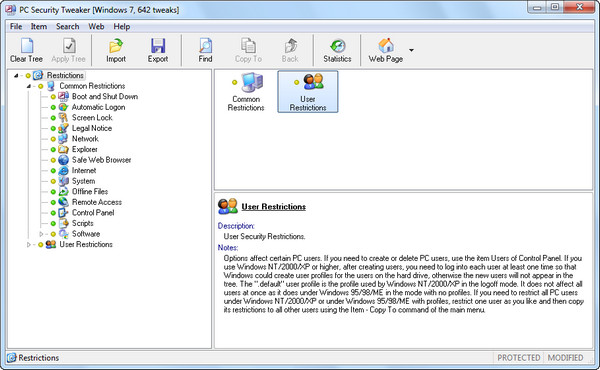Open Common Restrictions thumbnail in right pane

(246, 92)
